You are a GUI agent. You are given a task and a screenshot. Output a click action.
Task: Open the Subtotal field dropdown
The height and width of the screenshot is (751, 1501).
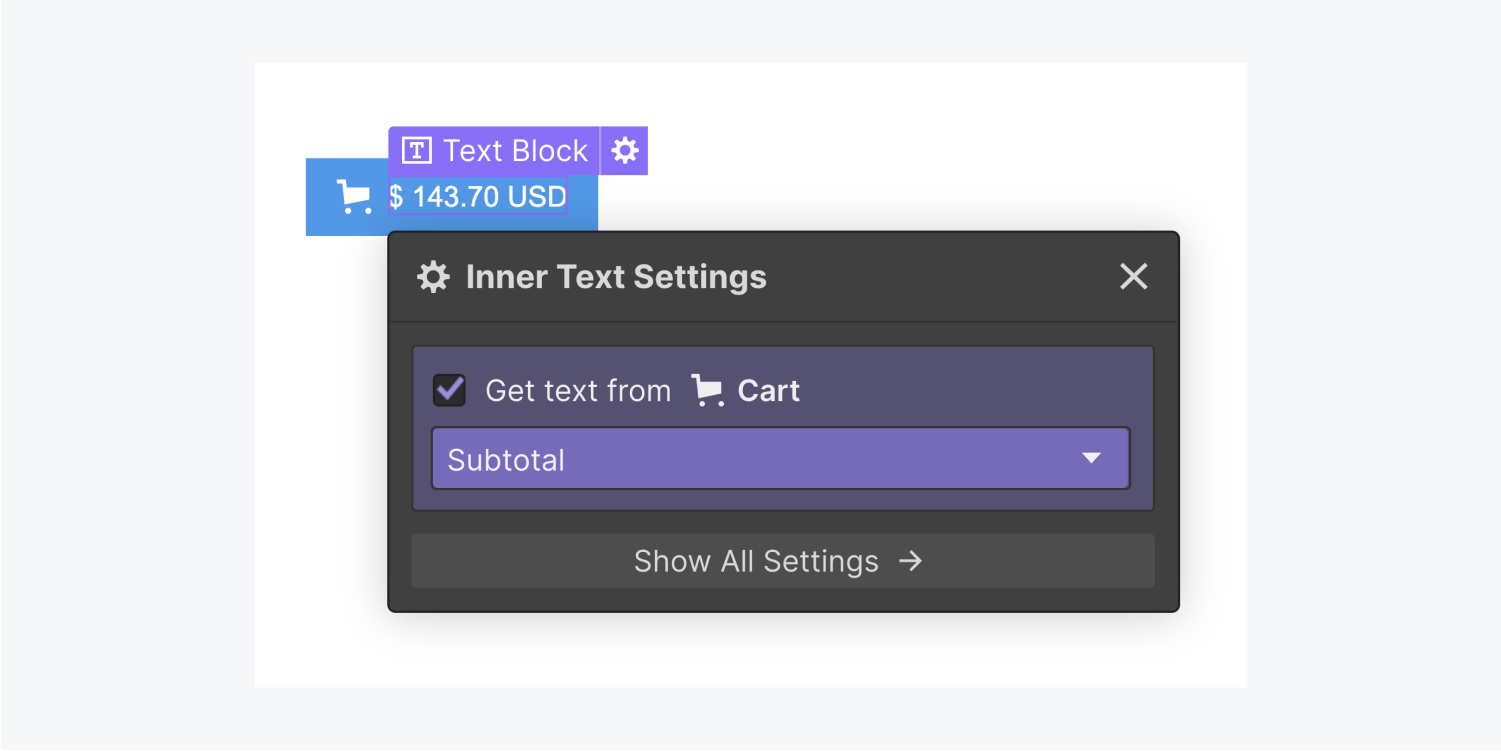tap(781, 459)
